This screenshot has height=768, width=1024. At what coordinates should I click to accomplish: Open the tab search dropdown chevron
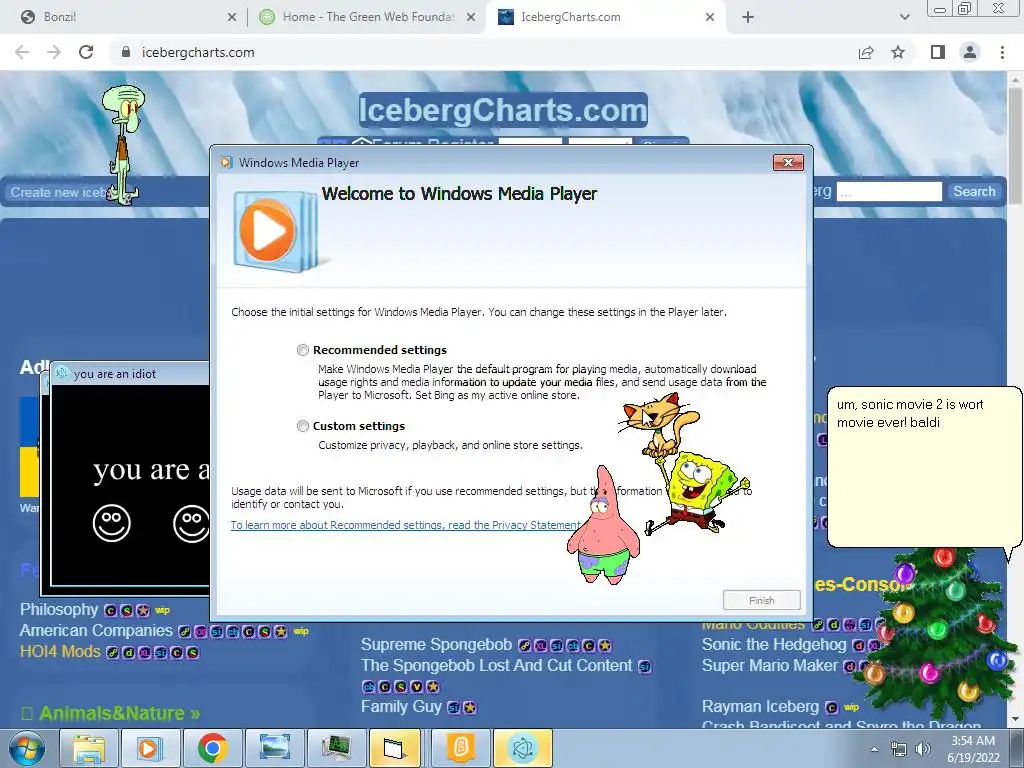[904, 18]
